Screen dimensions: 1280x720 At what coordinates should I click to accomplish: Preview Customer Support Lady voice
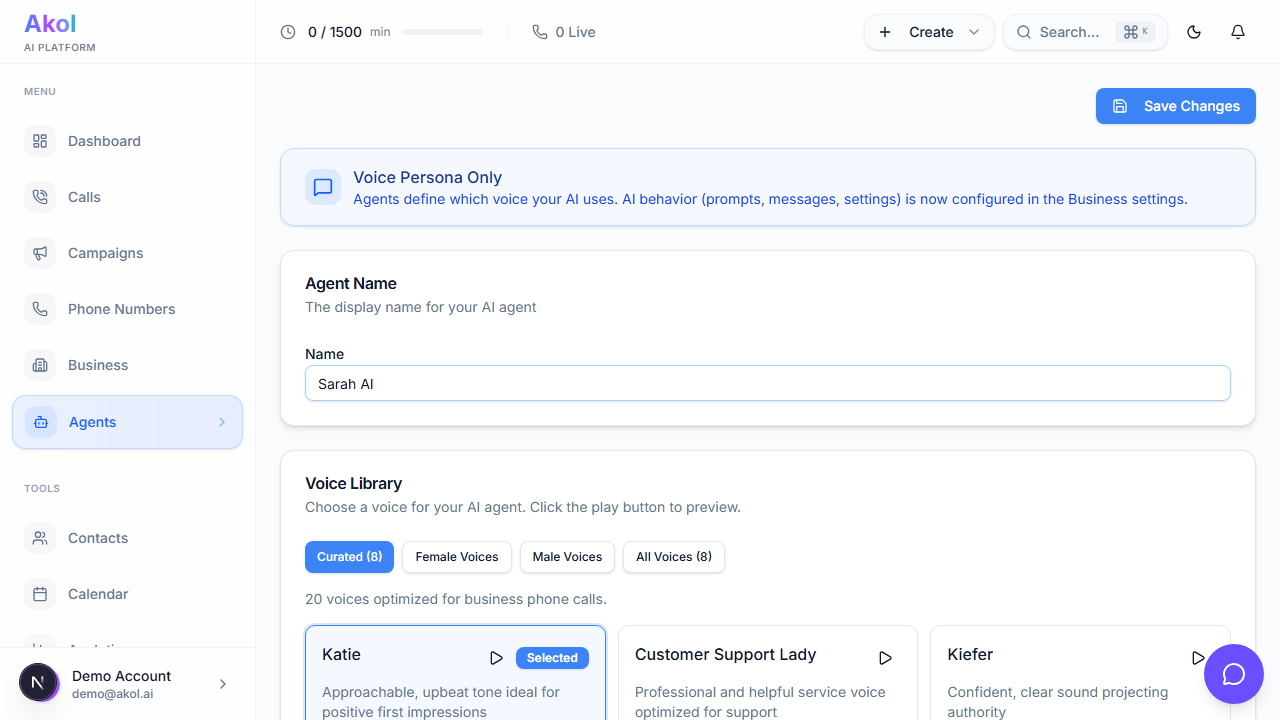pyautogui.click(x=885, y=658)
